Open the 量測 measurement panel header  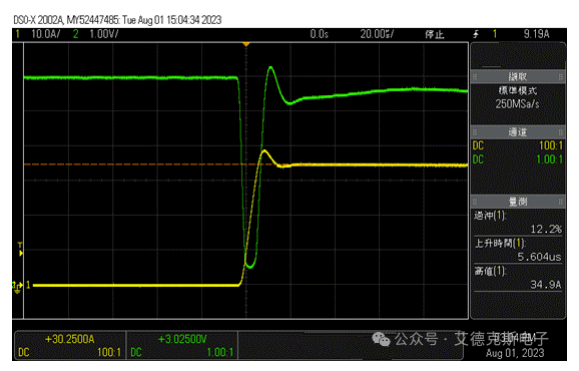pyautogui.click(x=518, y=201)
